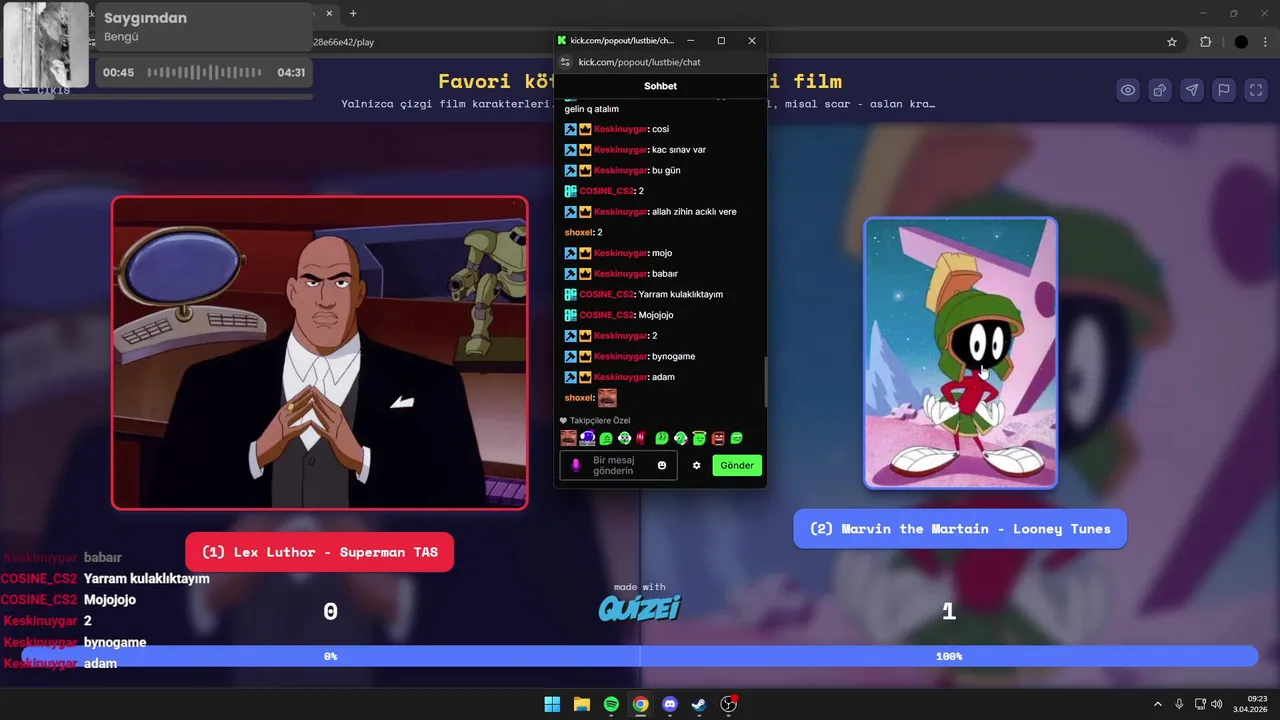This screenshot has height=720, width=1280.
Task: Click the Gönder send button in chat
Action: click(737, 465)
